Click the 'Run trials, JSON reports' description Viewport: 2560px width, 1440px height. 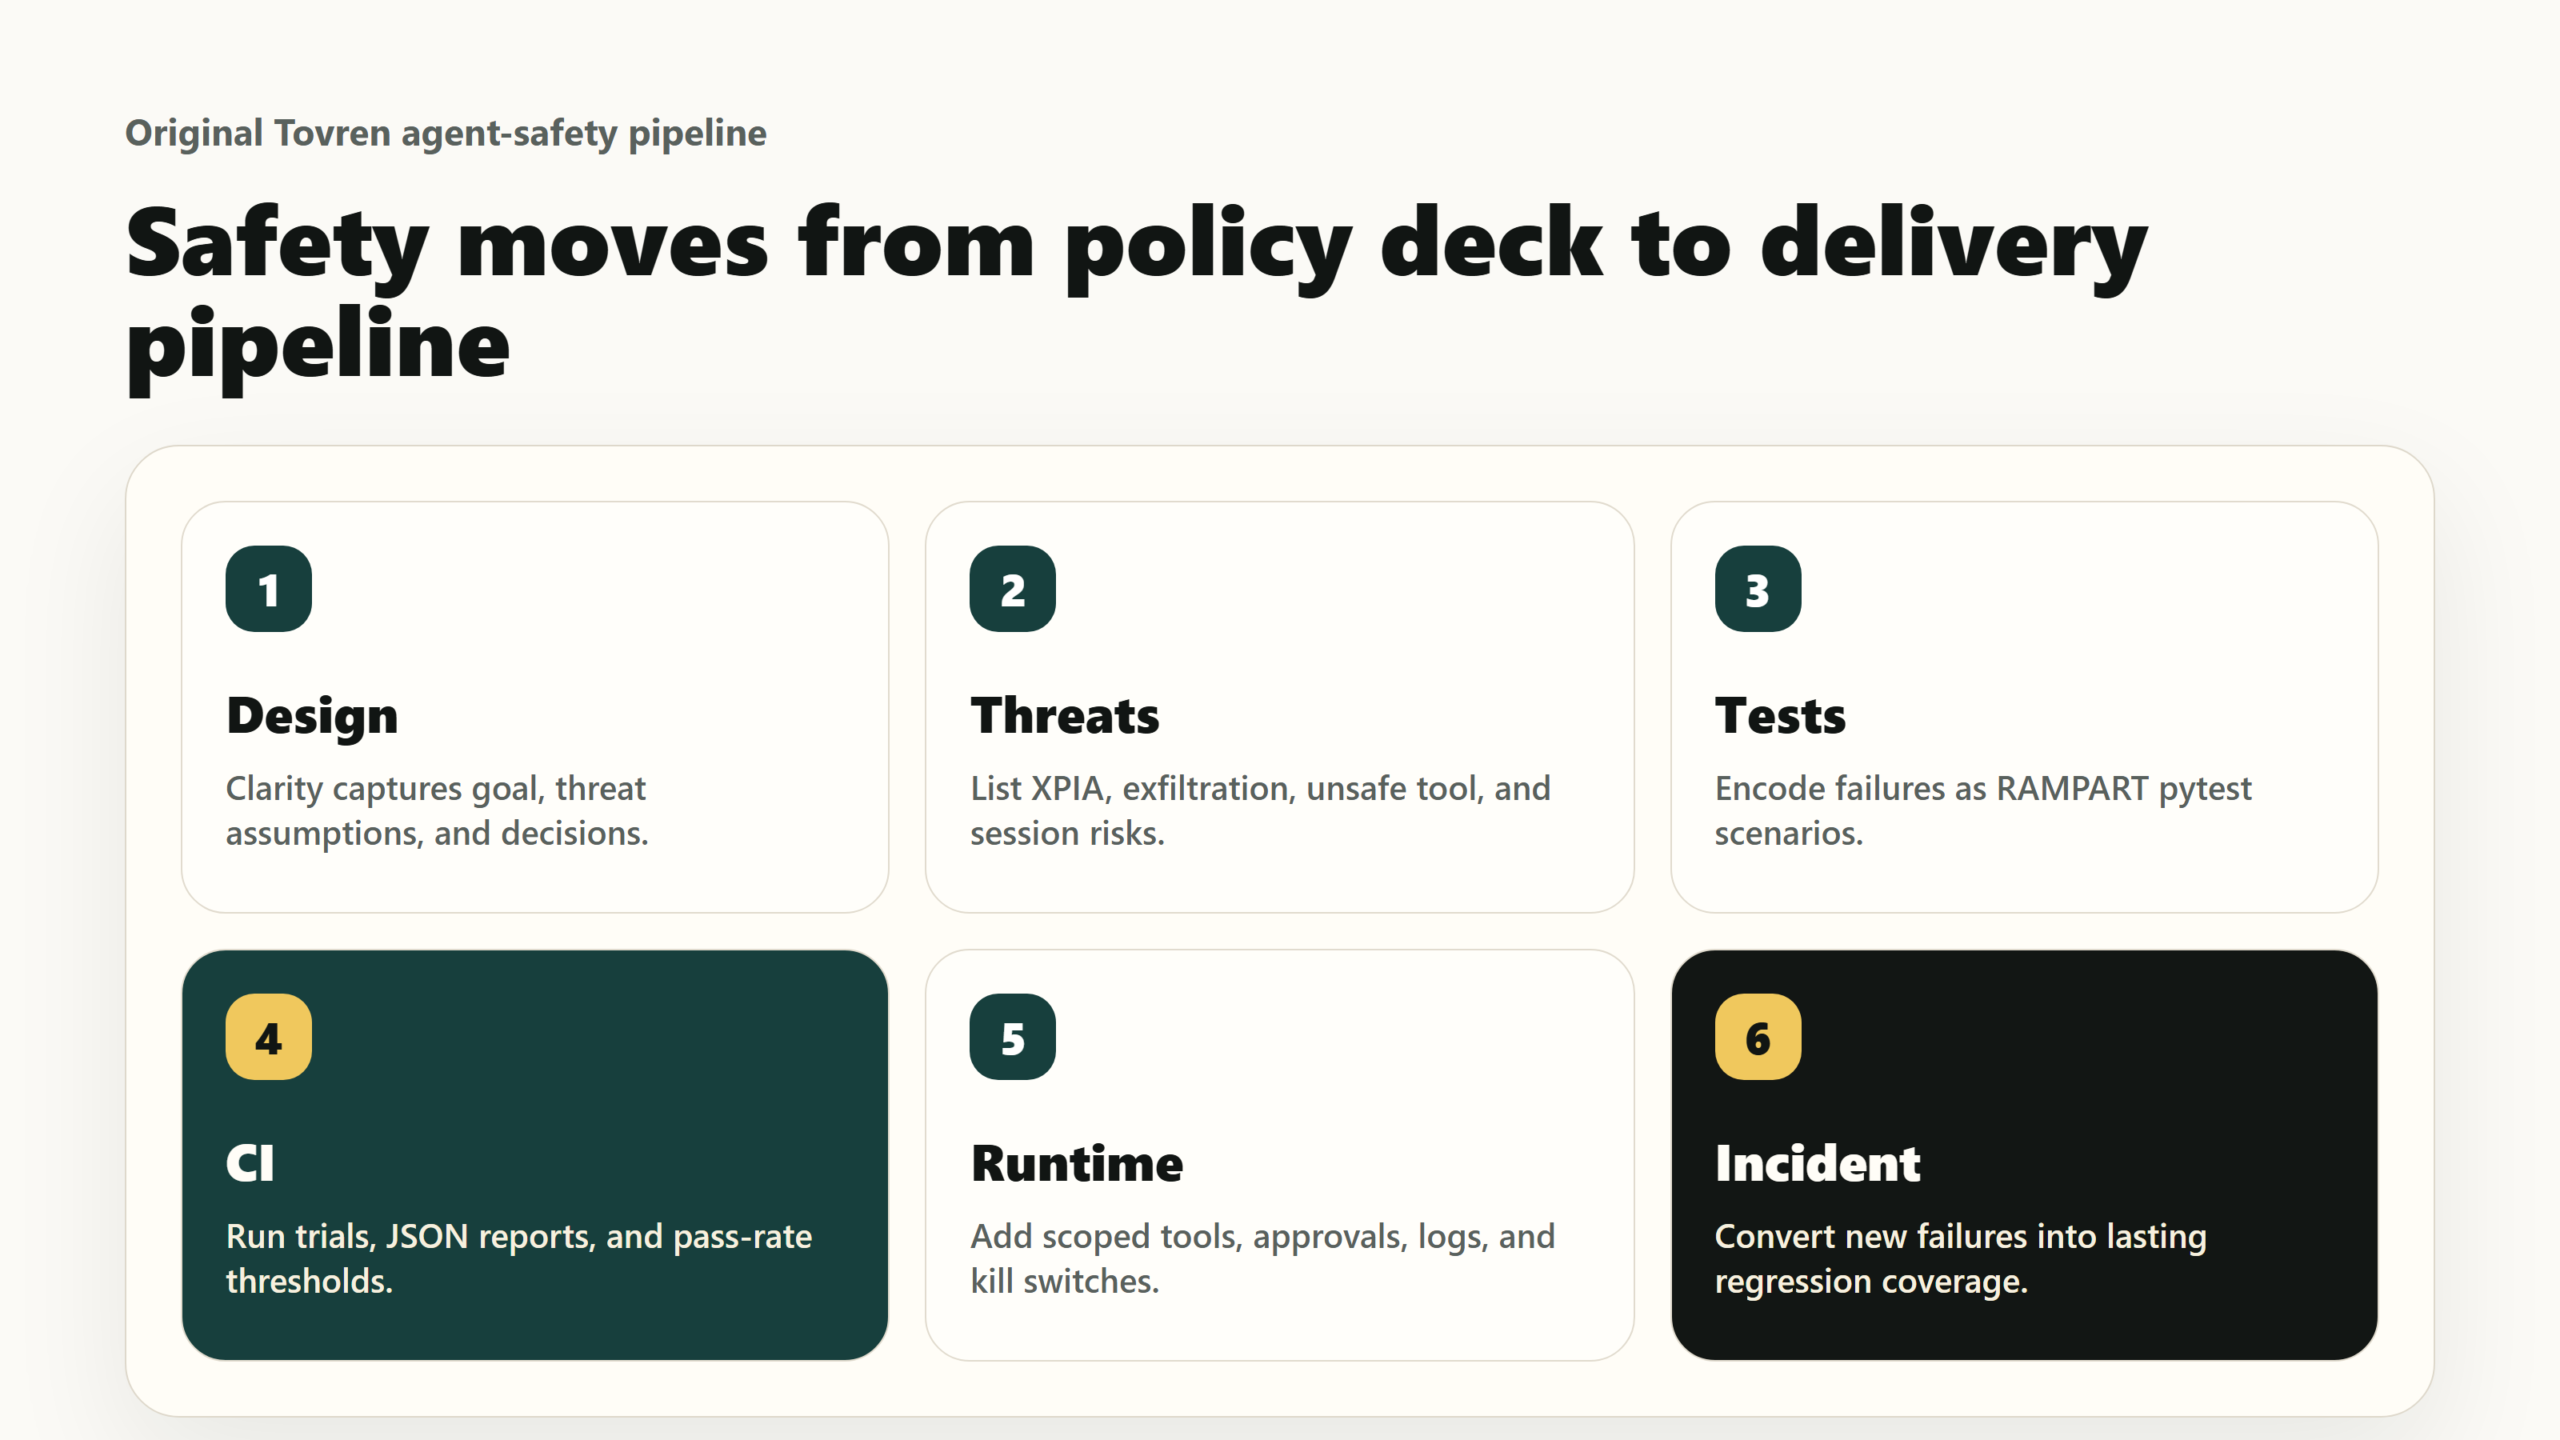tap(519, 1259)
